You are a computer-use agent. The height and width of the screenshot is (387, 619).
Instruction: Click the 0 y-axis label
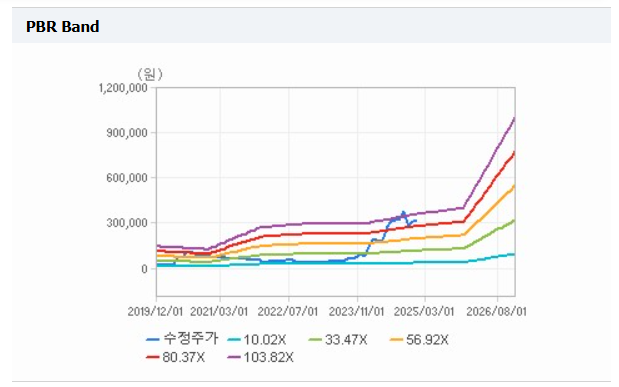pos(144,269)
